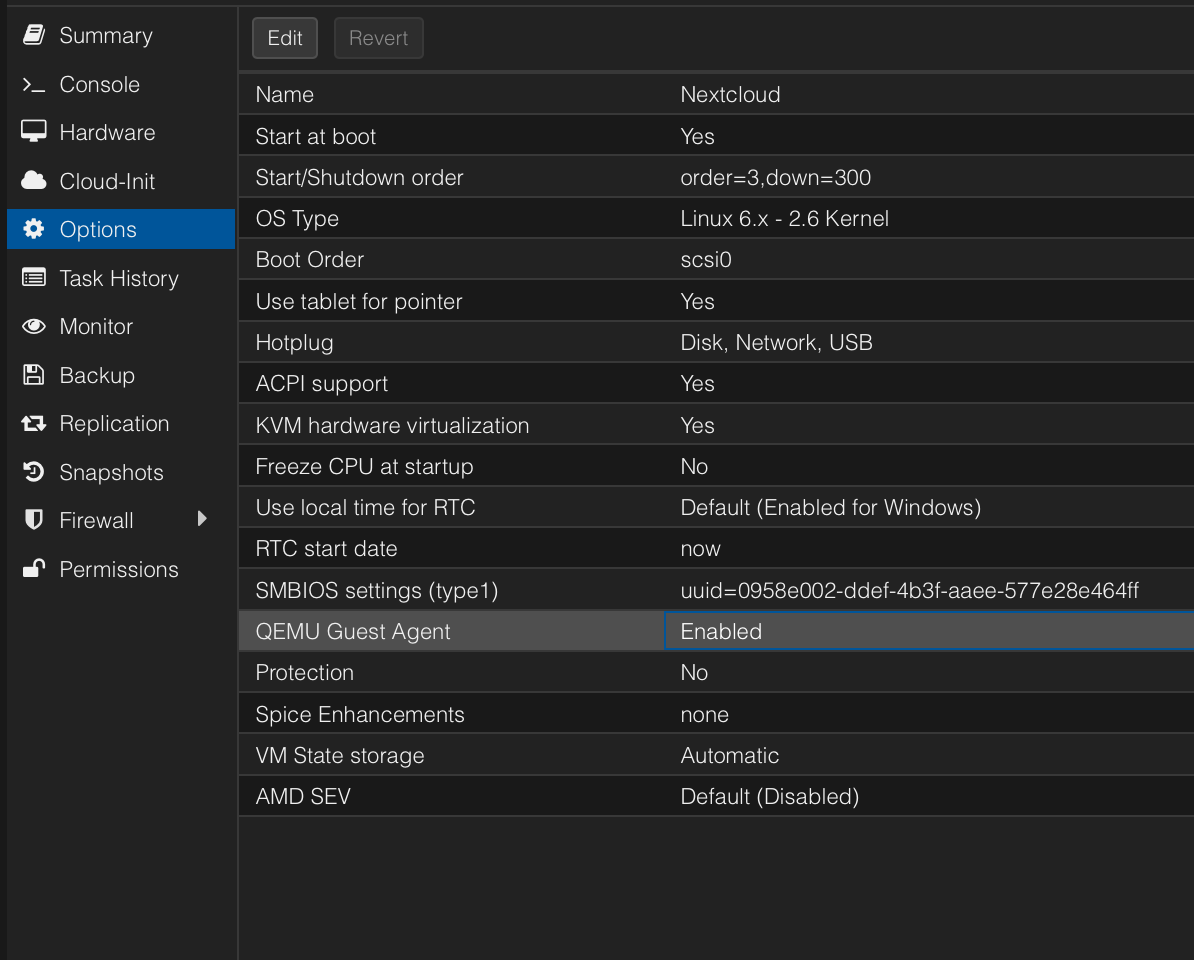Click the Automatic storage value
The height and width of the screenshot is (960, 1194).
click(729, 755)
